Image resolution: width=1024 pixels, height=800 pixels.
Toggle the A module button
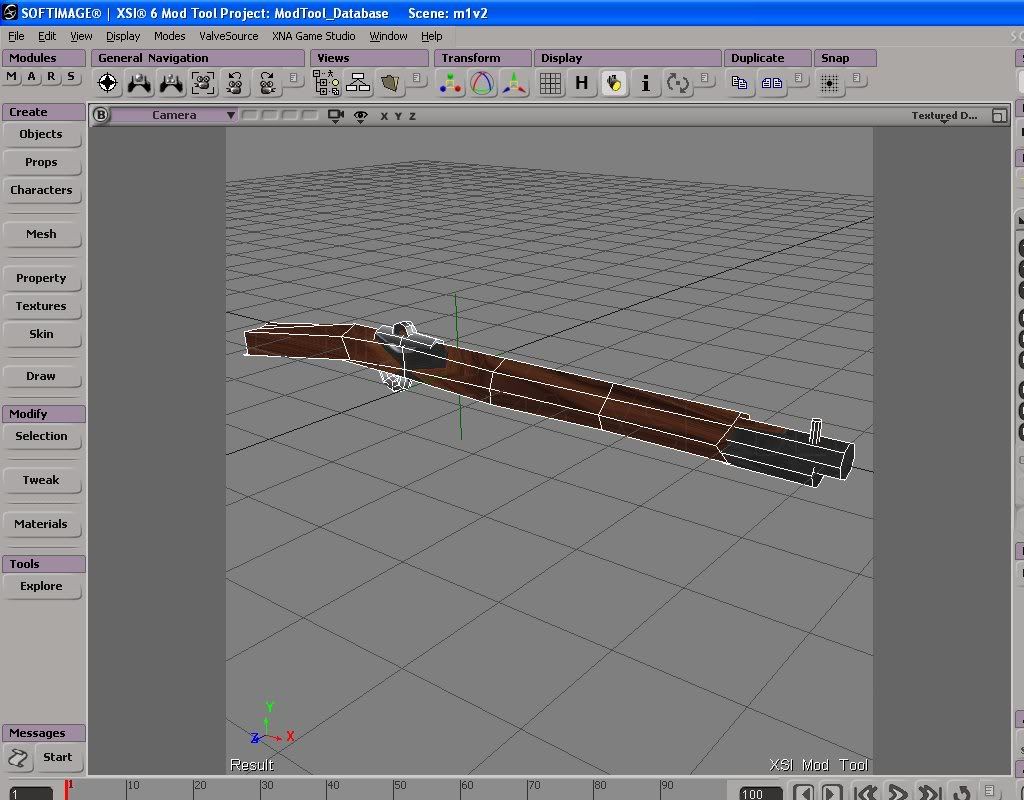(31, 77)
